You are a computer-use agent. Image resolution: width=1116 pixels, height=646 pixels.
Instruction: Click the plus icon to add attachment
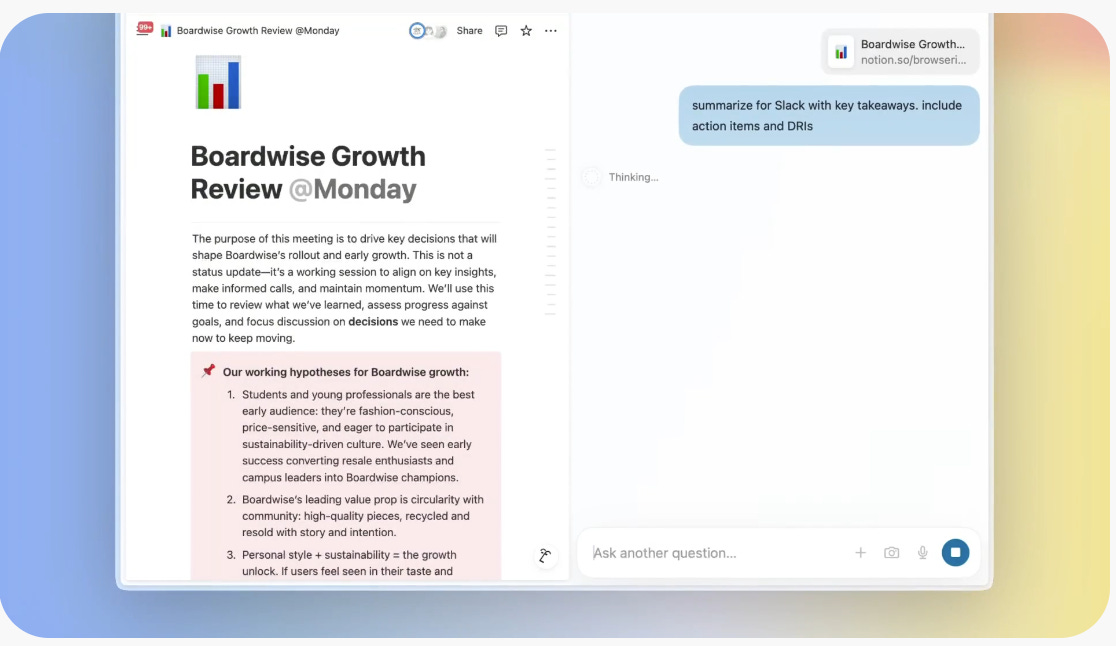860,553
